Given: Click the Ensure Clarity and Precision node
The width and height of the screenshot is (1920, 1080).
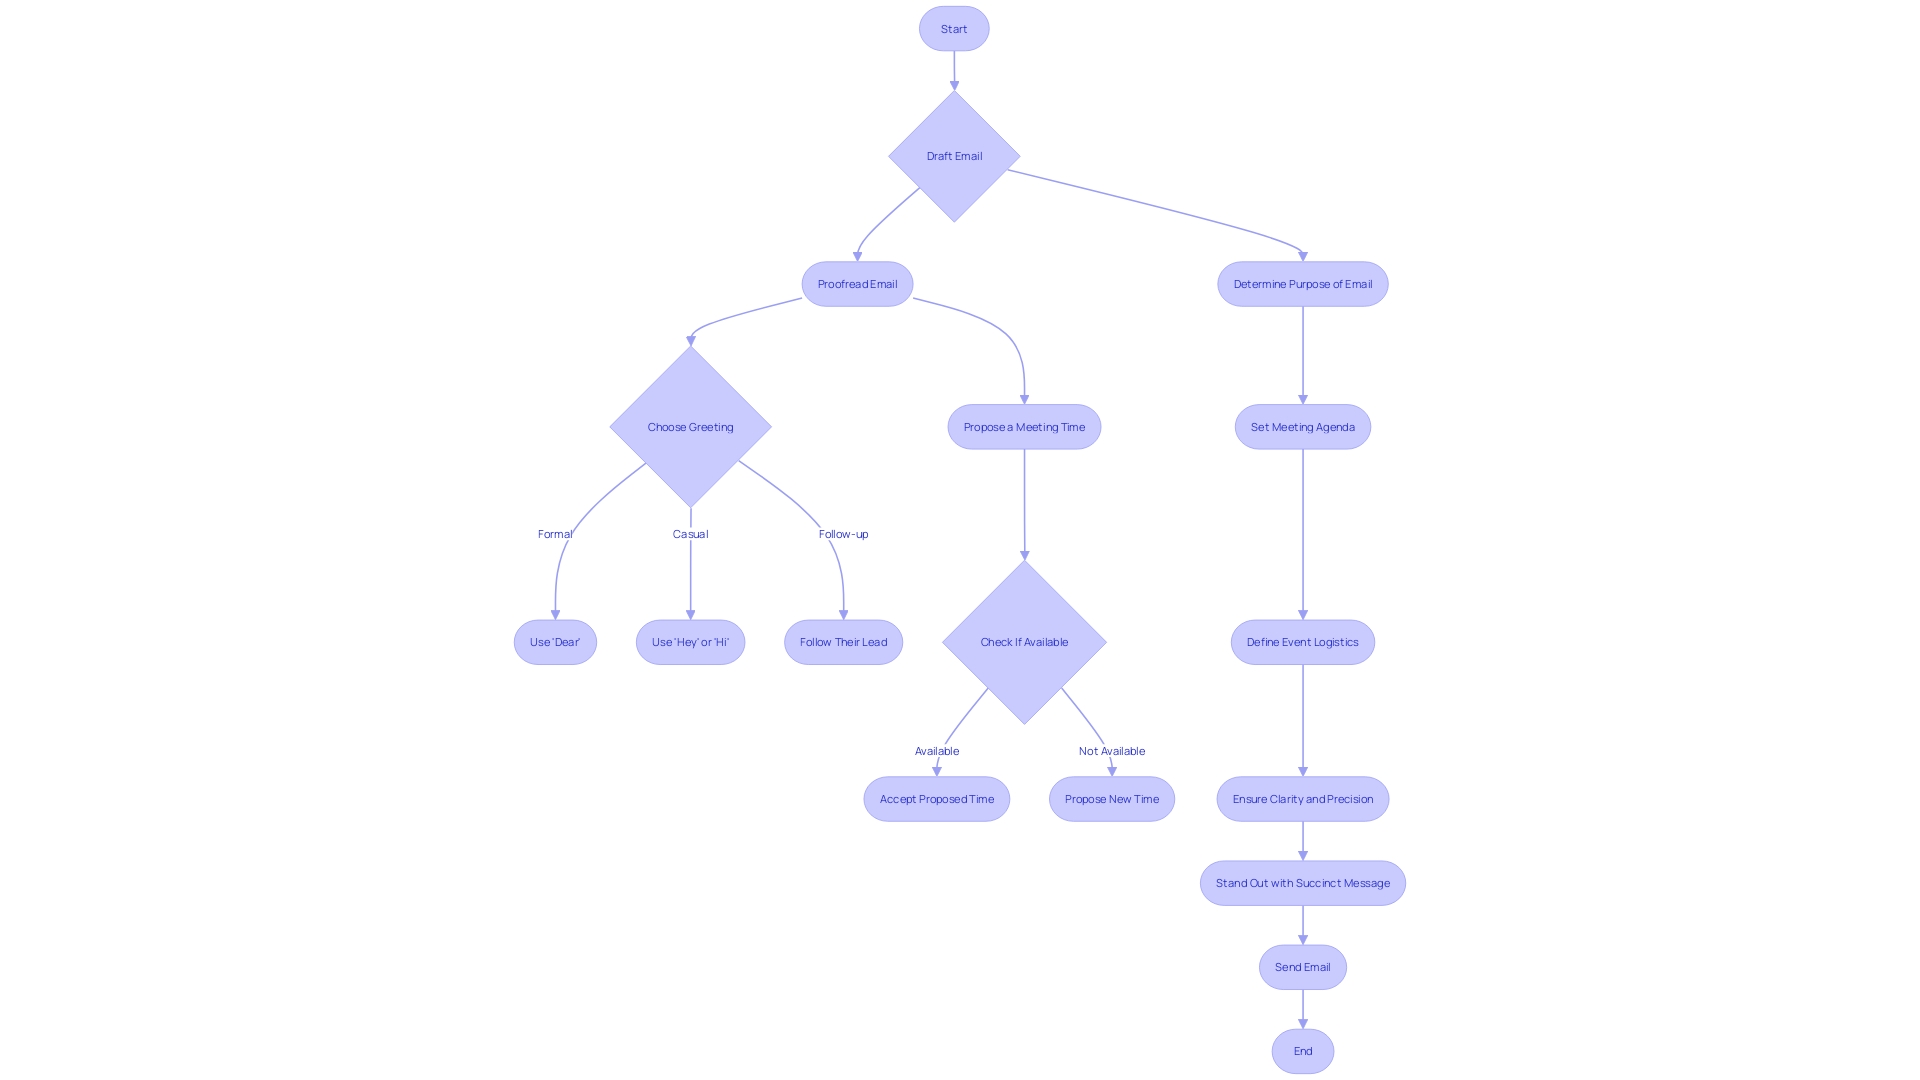Looking at the screenshot, I should coord(1302,798).
